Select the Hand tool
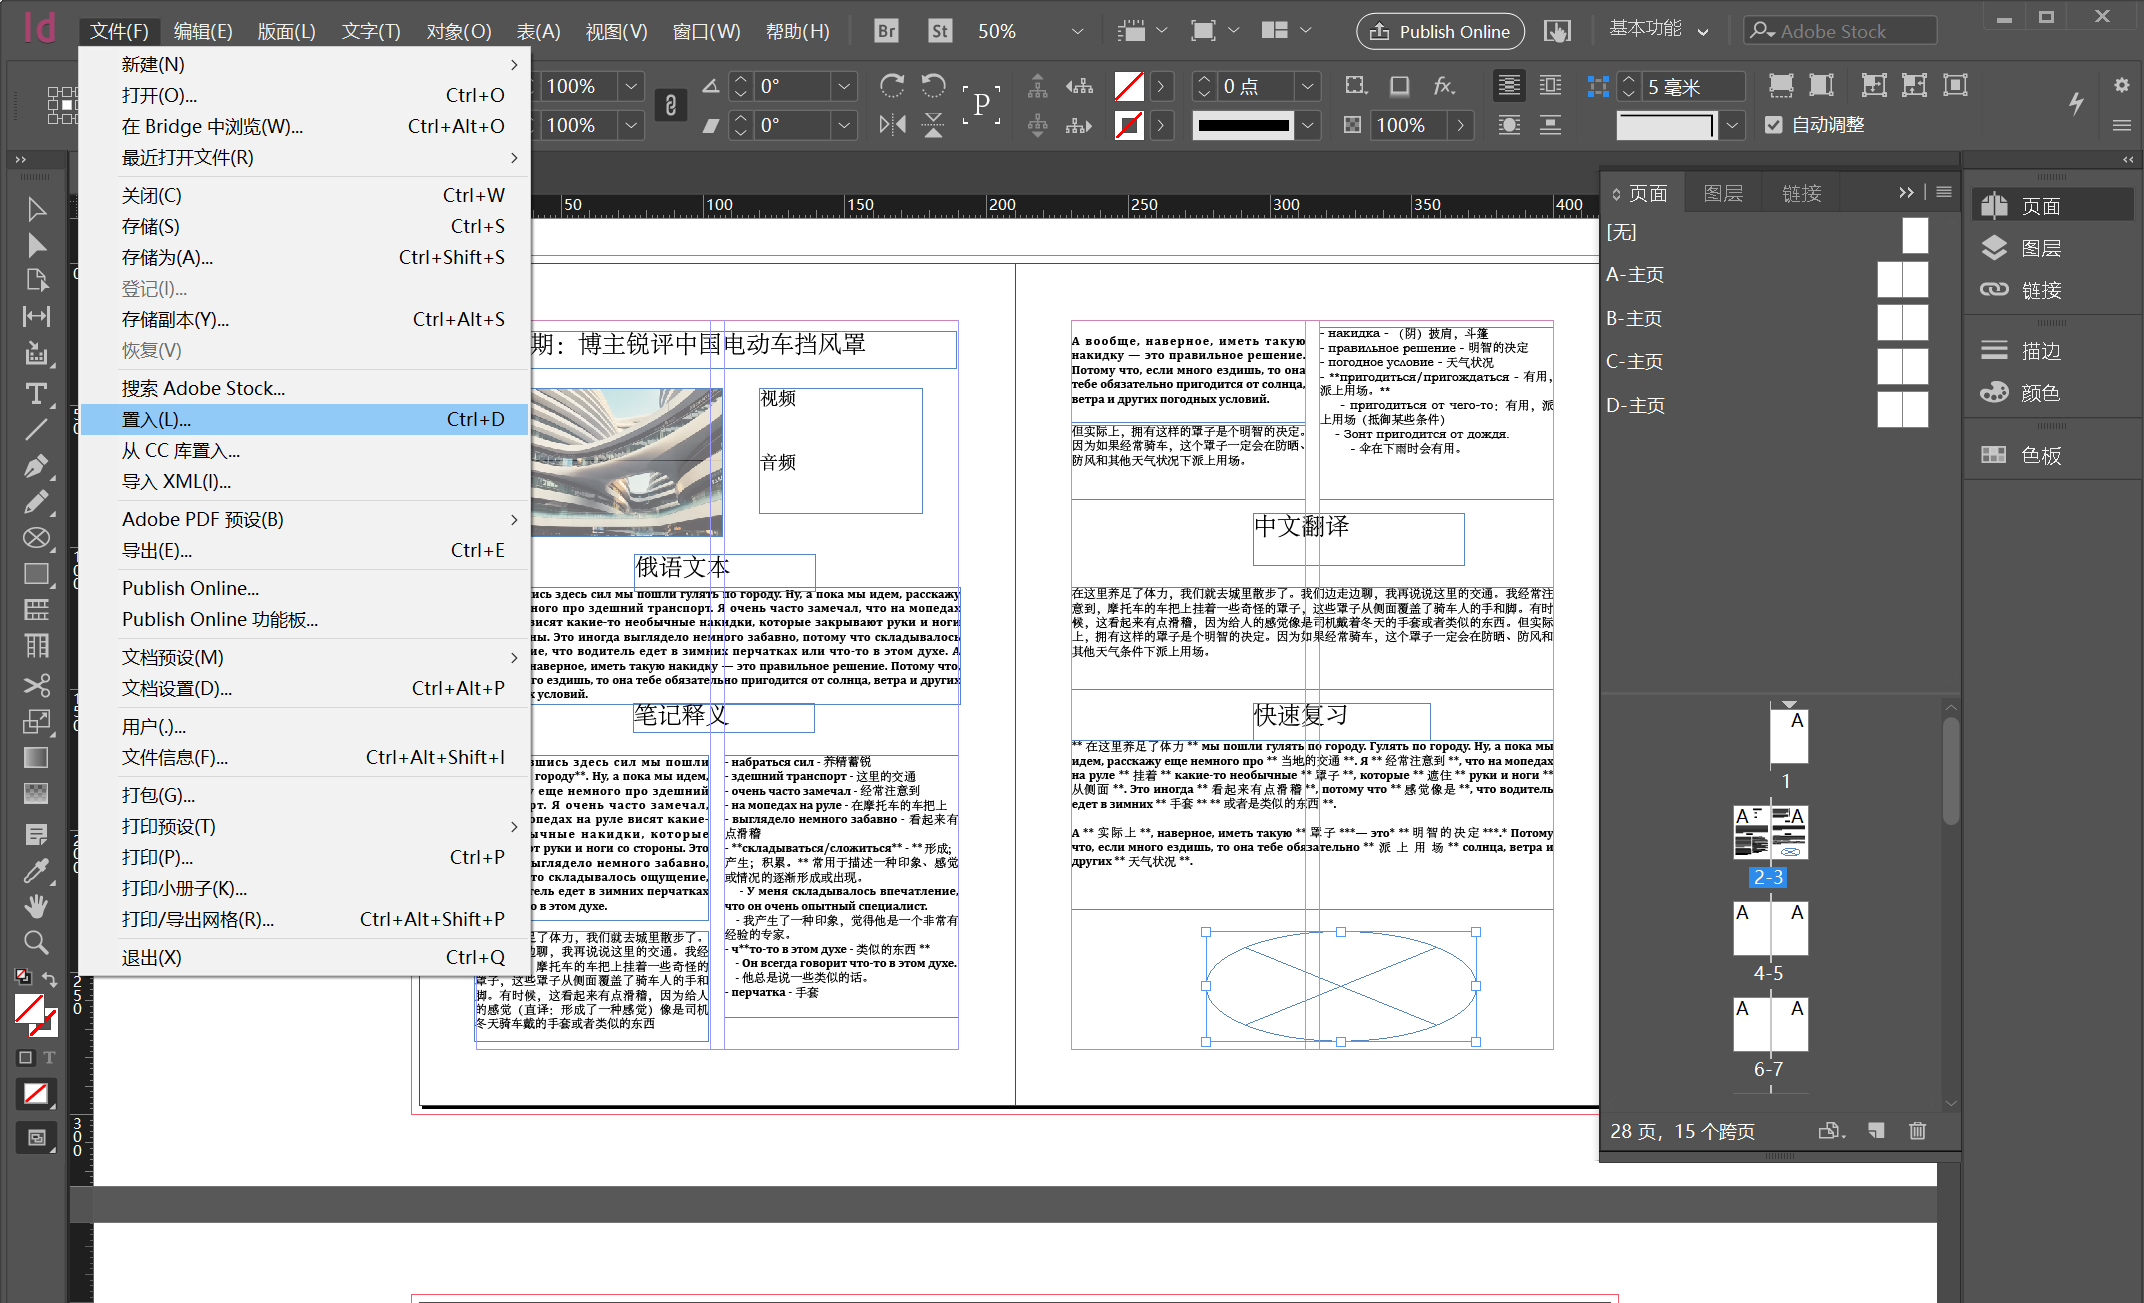Viewport: 2144px width, 1303px height. [36, 906]
